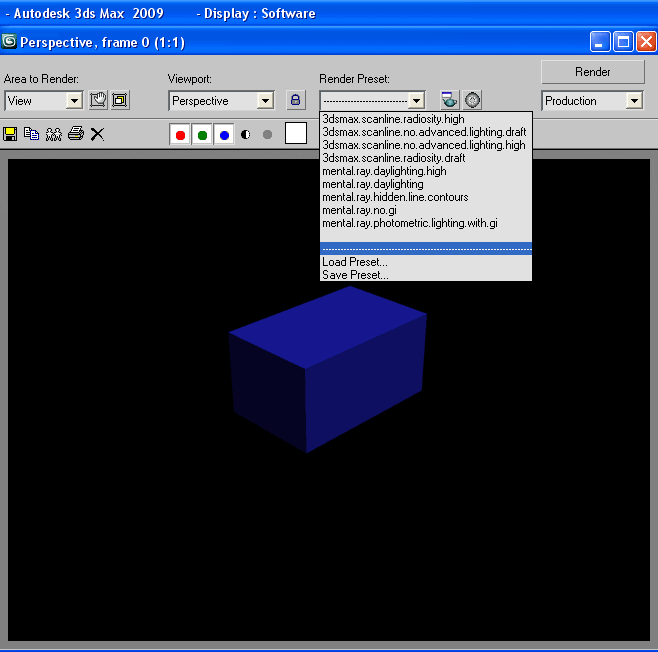
Task: Toggle the Edit Region hand icon
Action: tap(98, 100)
